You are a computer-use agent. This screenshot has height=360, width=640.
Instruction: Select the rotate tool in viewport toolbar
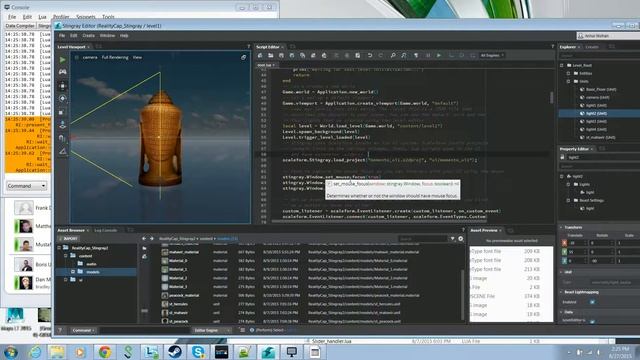tap(62, 98)
